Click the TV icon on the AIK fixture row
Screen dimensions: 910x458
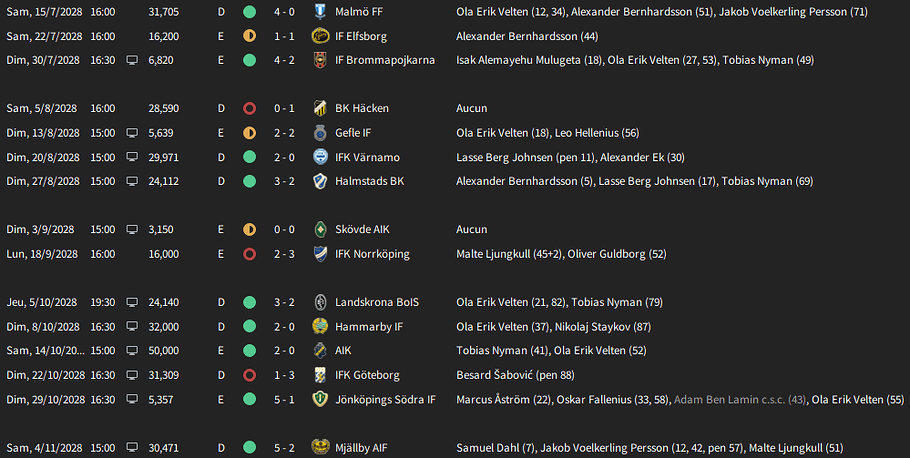pyautogui.click(x=132, y=351)
